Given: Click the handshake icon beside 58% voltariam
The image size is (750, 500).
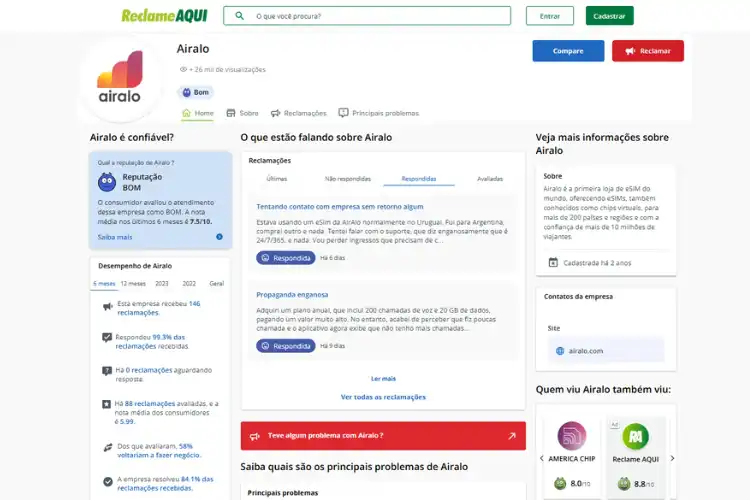Looking at the screenshot, I should [x=108, y=448].
